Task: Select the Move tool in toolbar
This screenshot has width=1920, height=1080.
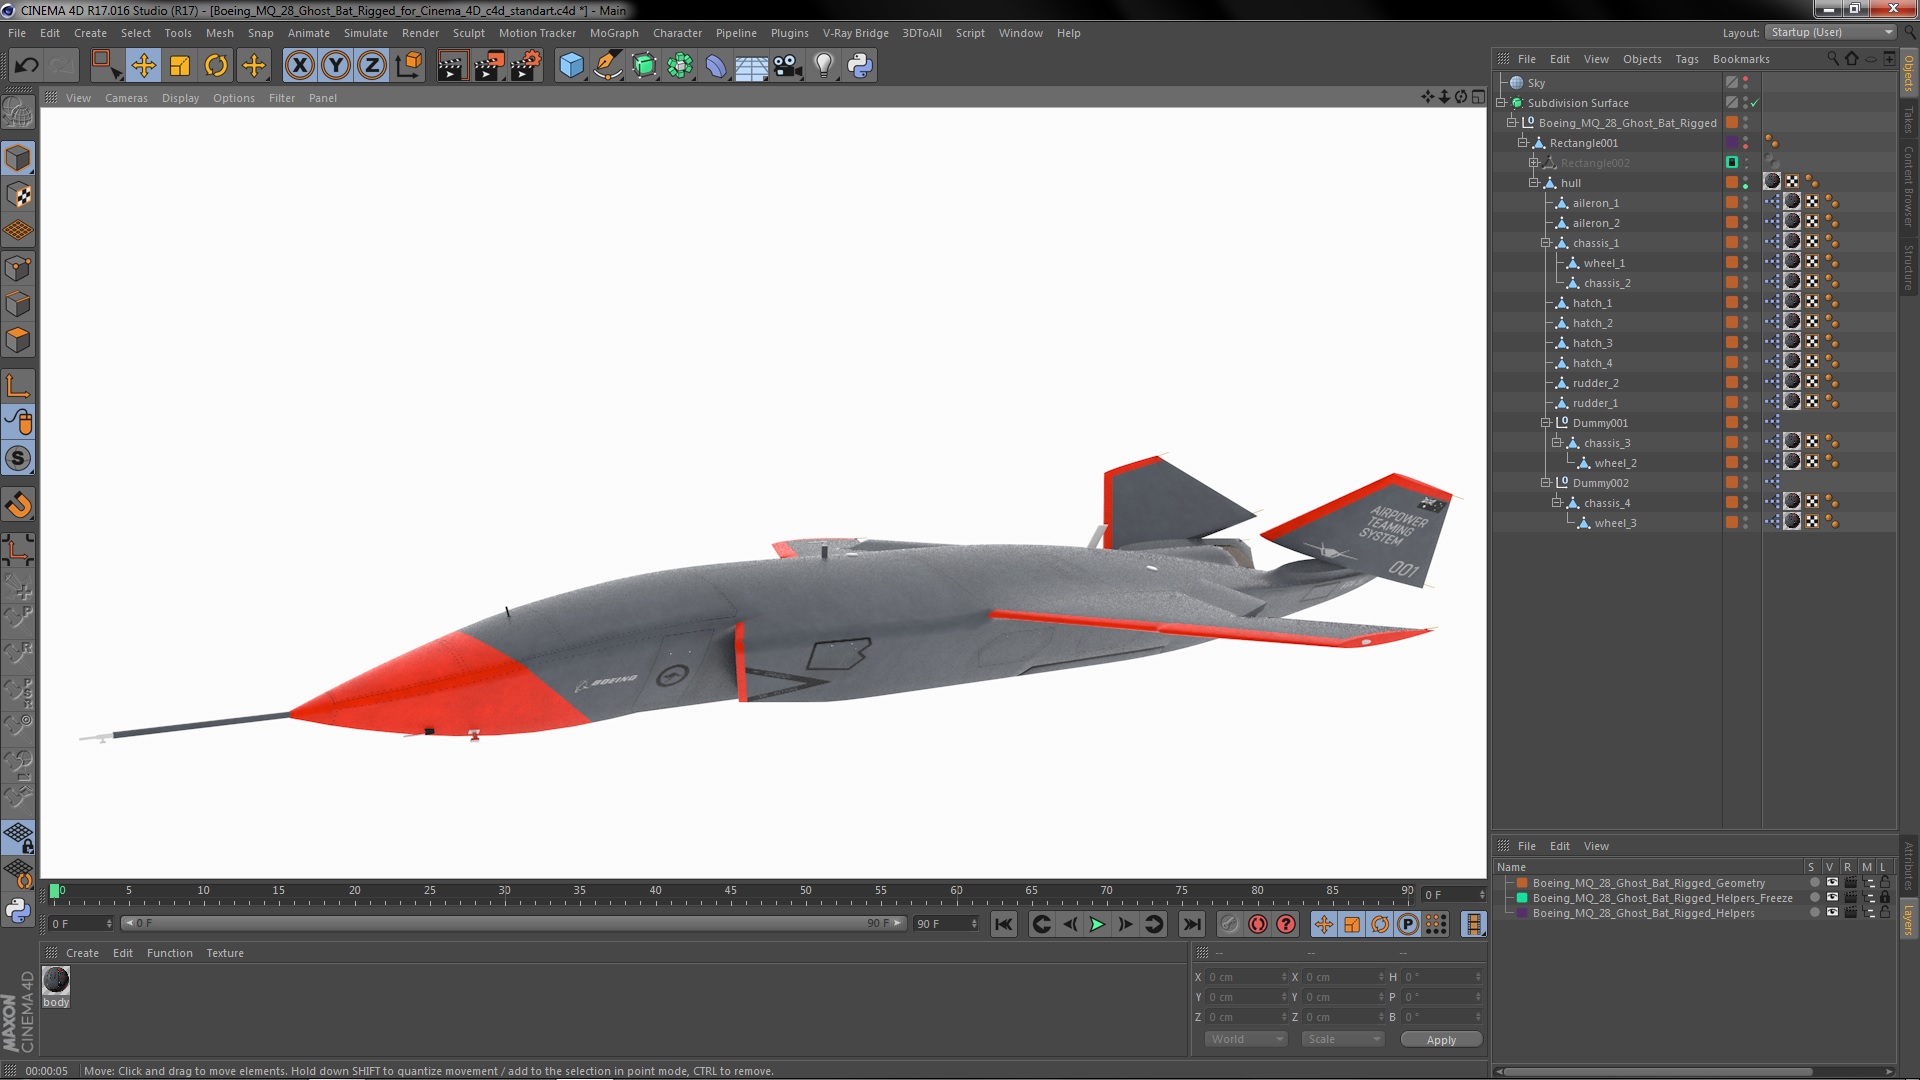Action: [142, 63]
